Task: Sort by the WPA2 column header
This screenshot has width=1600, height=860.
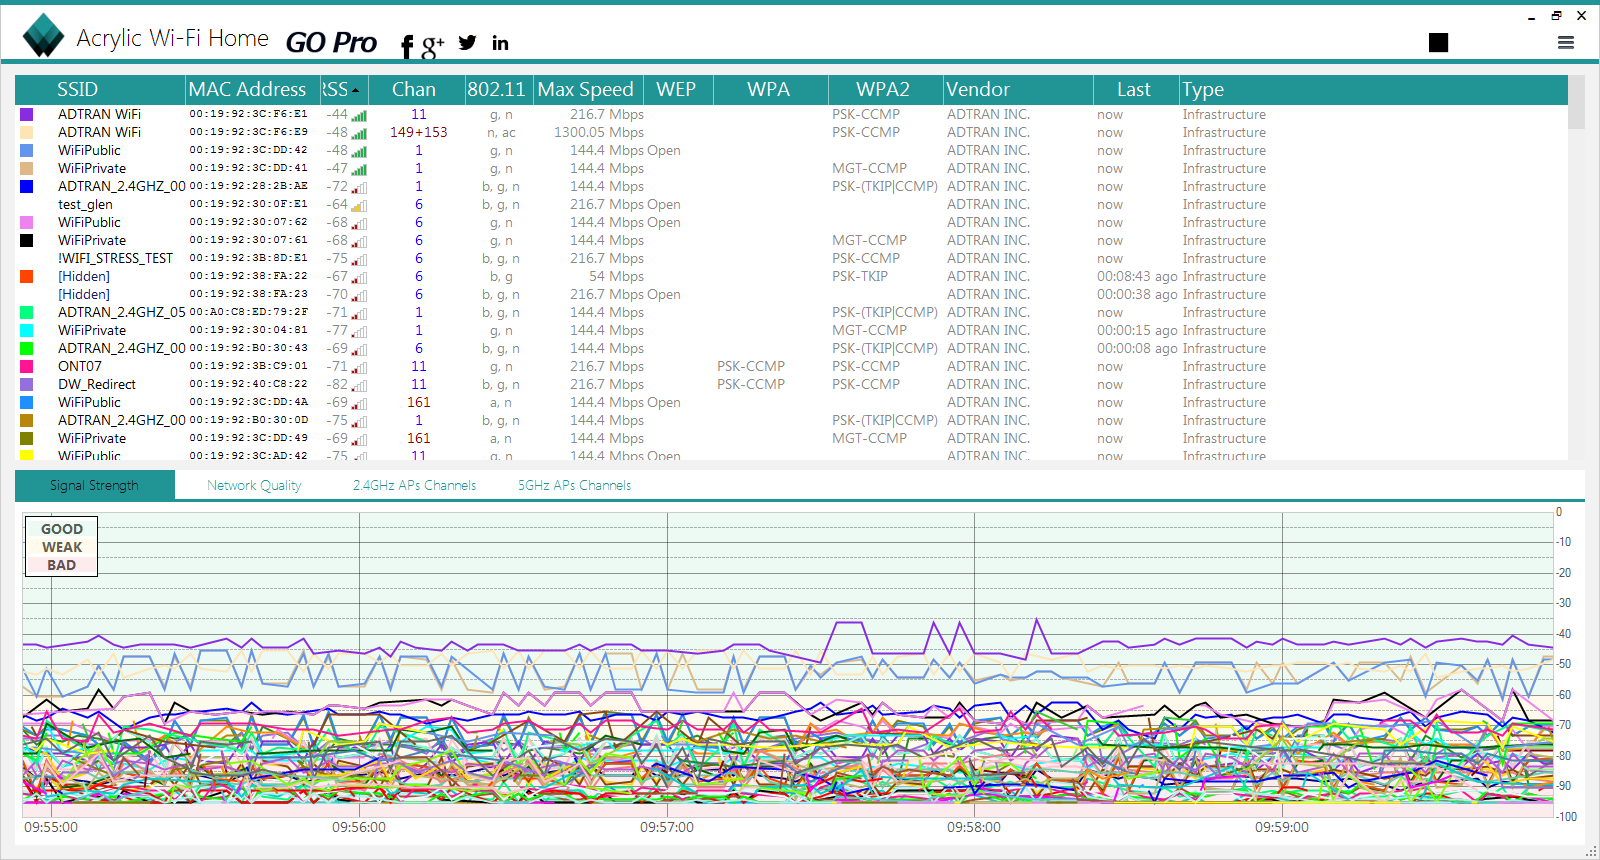Action: click(885, 90)
